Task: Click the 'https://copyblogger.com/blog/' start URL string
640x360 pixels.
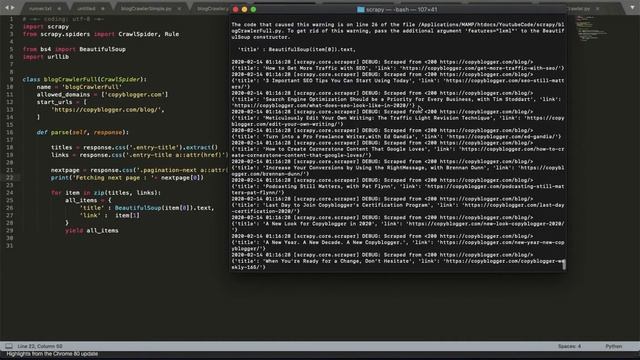Action: pos(107,109)
